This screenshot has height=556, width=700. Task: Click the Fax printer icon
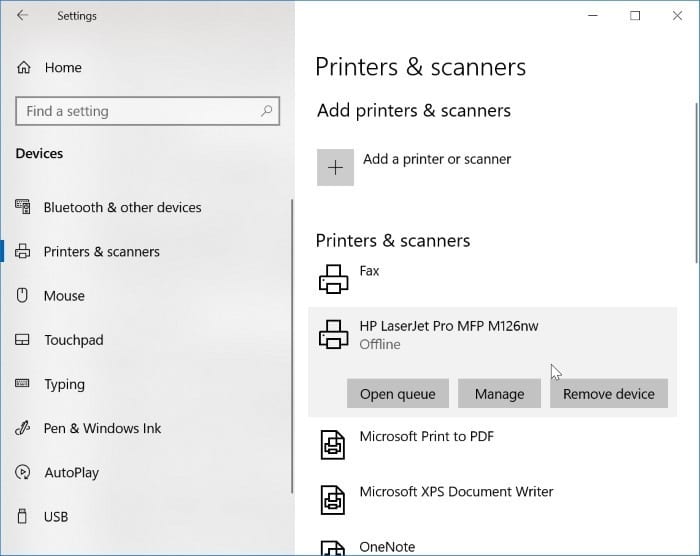333,279
